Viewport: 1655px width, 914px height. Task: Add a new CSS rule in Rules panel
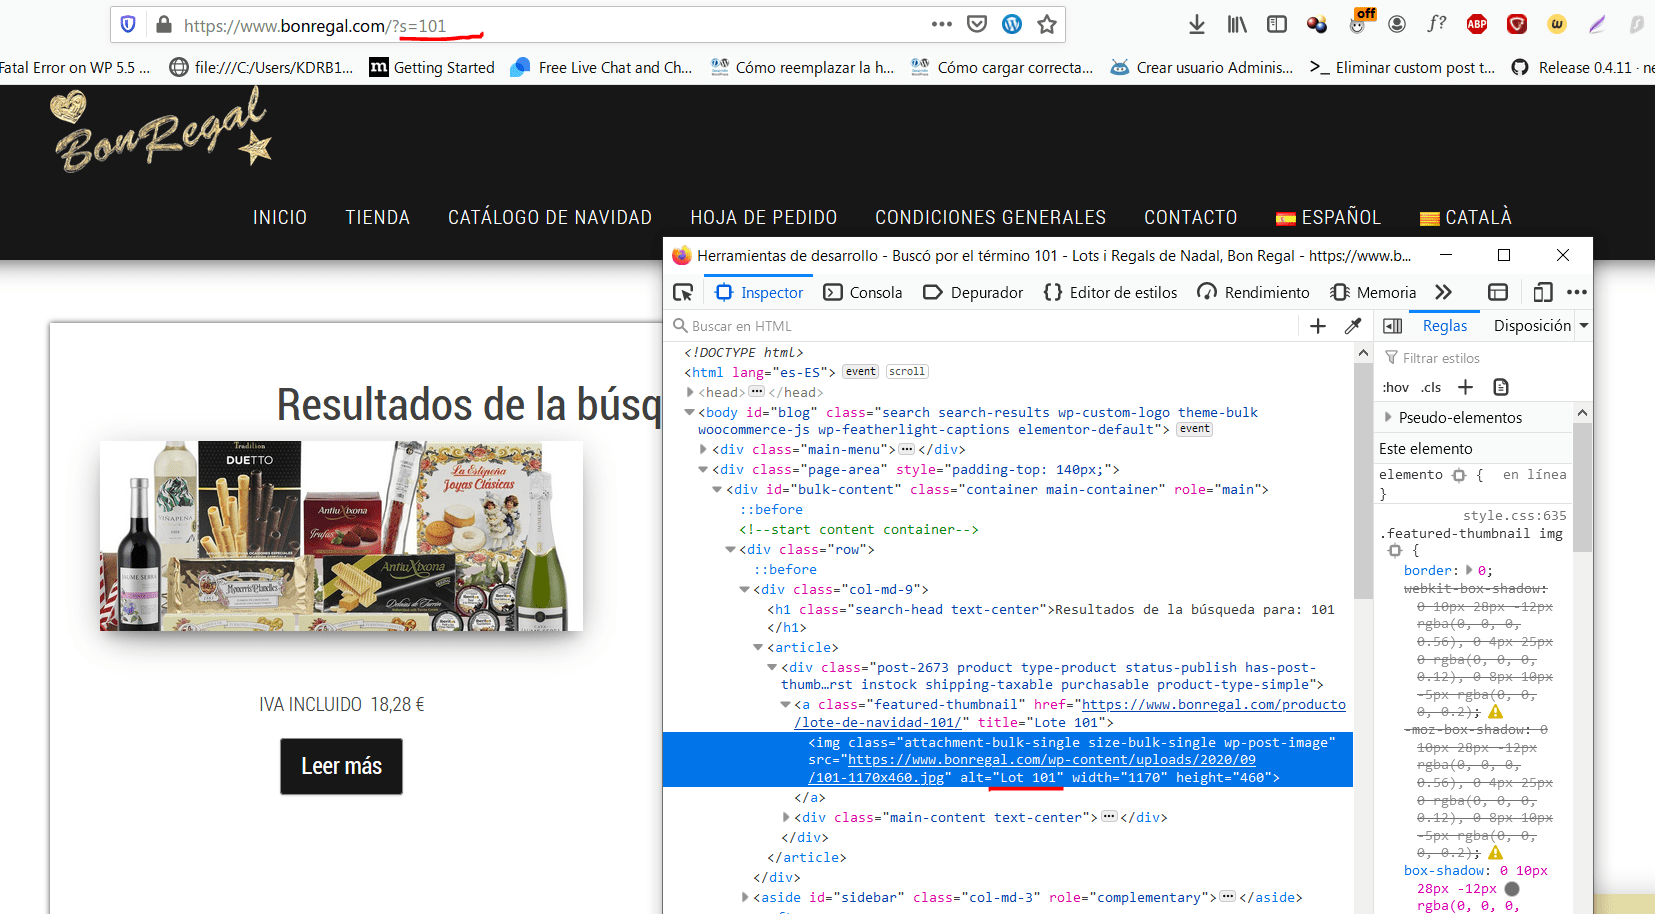pos(1466,387)
